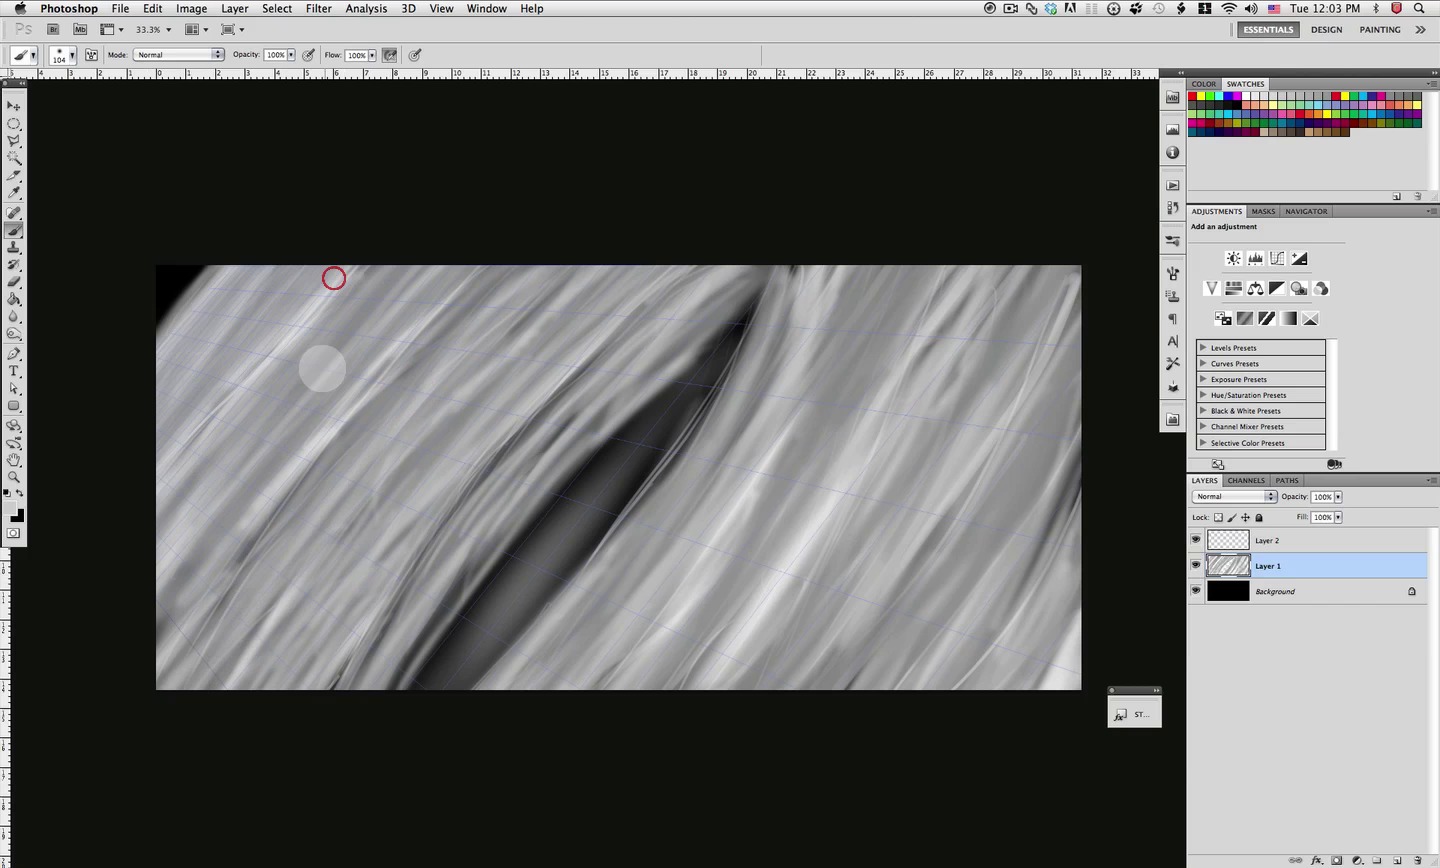Switch to the Channels tab
Viewport: 1440px width, 868px height.
[1246, 480]
